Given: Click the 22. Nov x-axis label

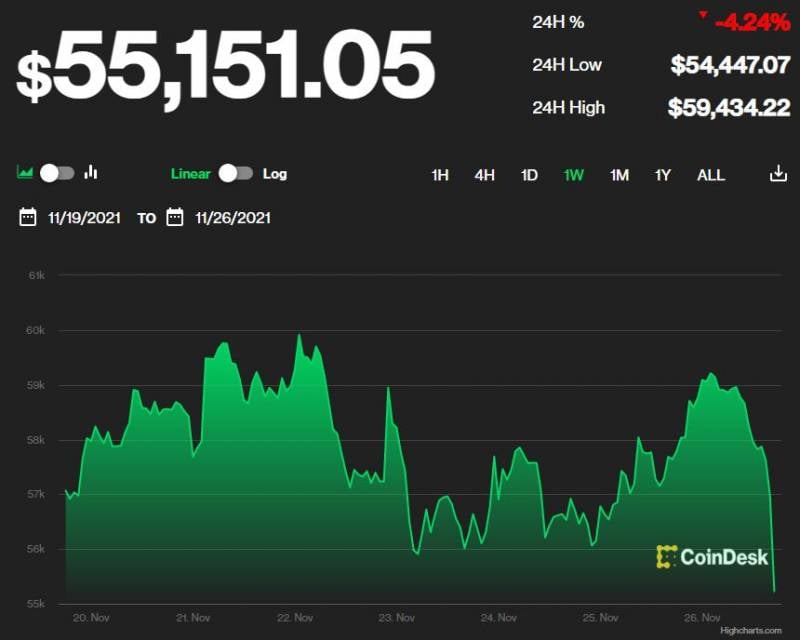Looking at the screenshot, I should click(295, 618).
